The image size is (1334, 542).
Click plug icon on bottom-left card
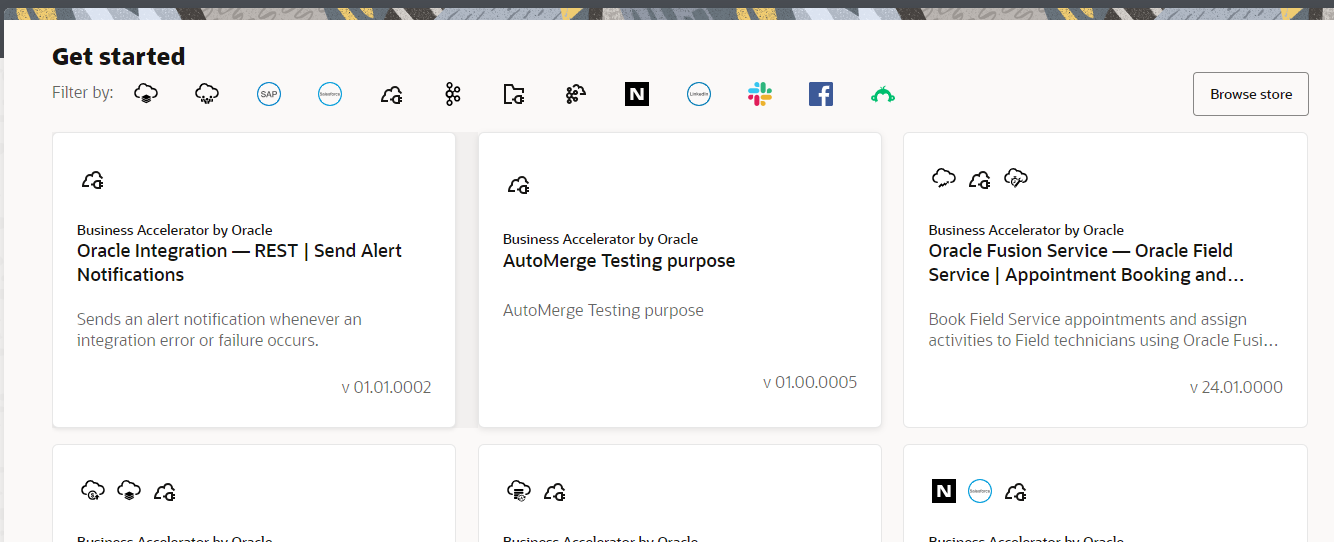[165, 491]
